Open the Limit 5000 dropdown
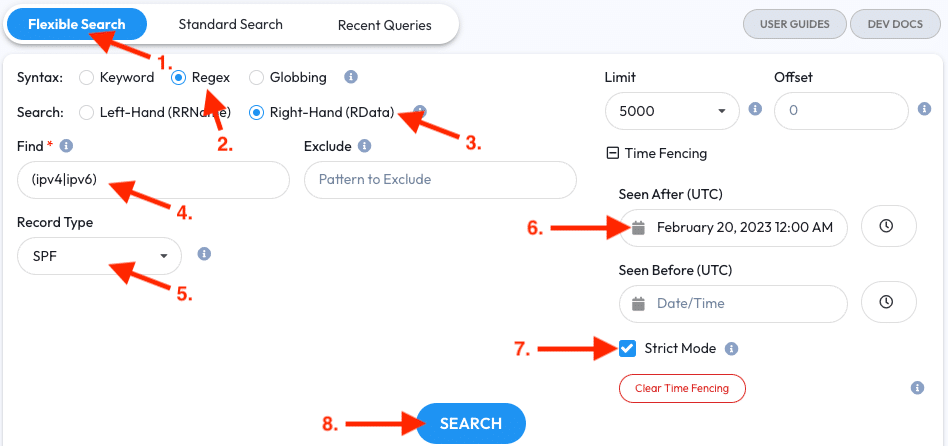Image resolution: width=948 pixels, height=446 pixels. pos(672,111)
